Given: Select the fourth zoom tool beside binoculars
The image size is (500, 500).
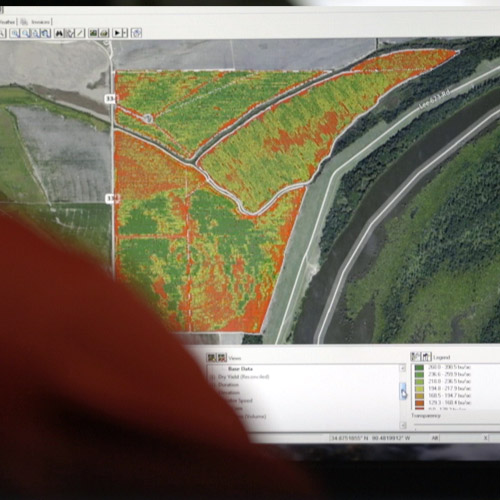Looking at the screenshot, I should tap(46, 33).
